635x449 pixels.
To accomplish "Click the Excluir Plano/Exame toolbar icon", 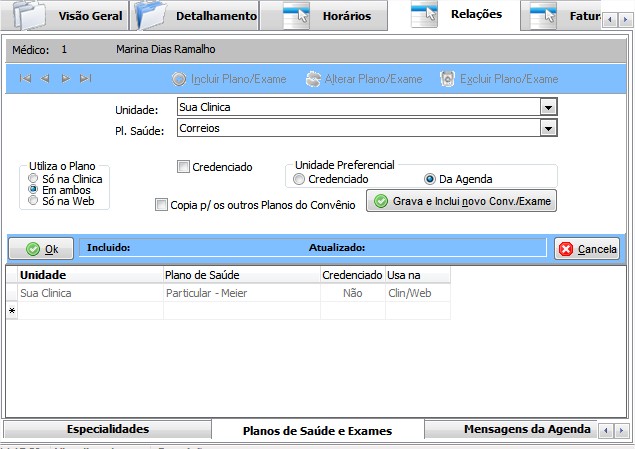I will pyautogui.click(x=447, y=79).
